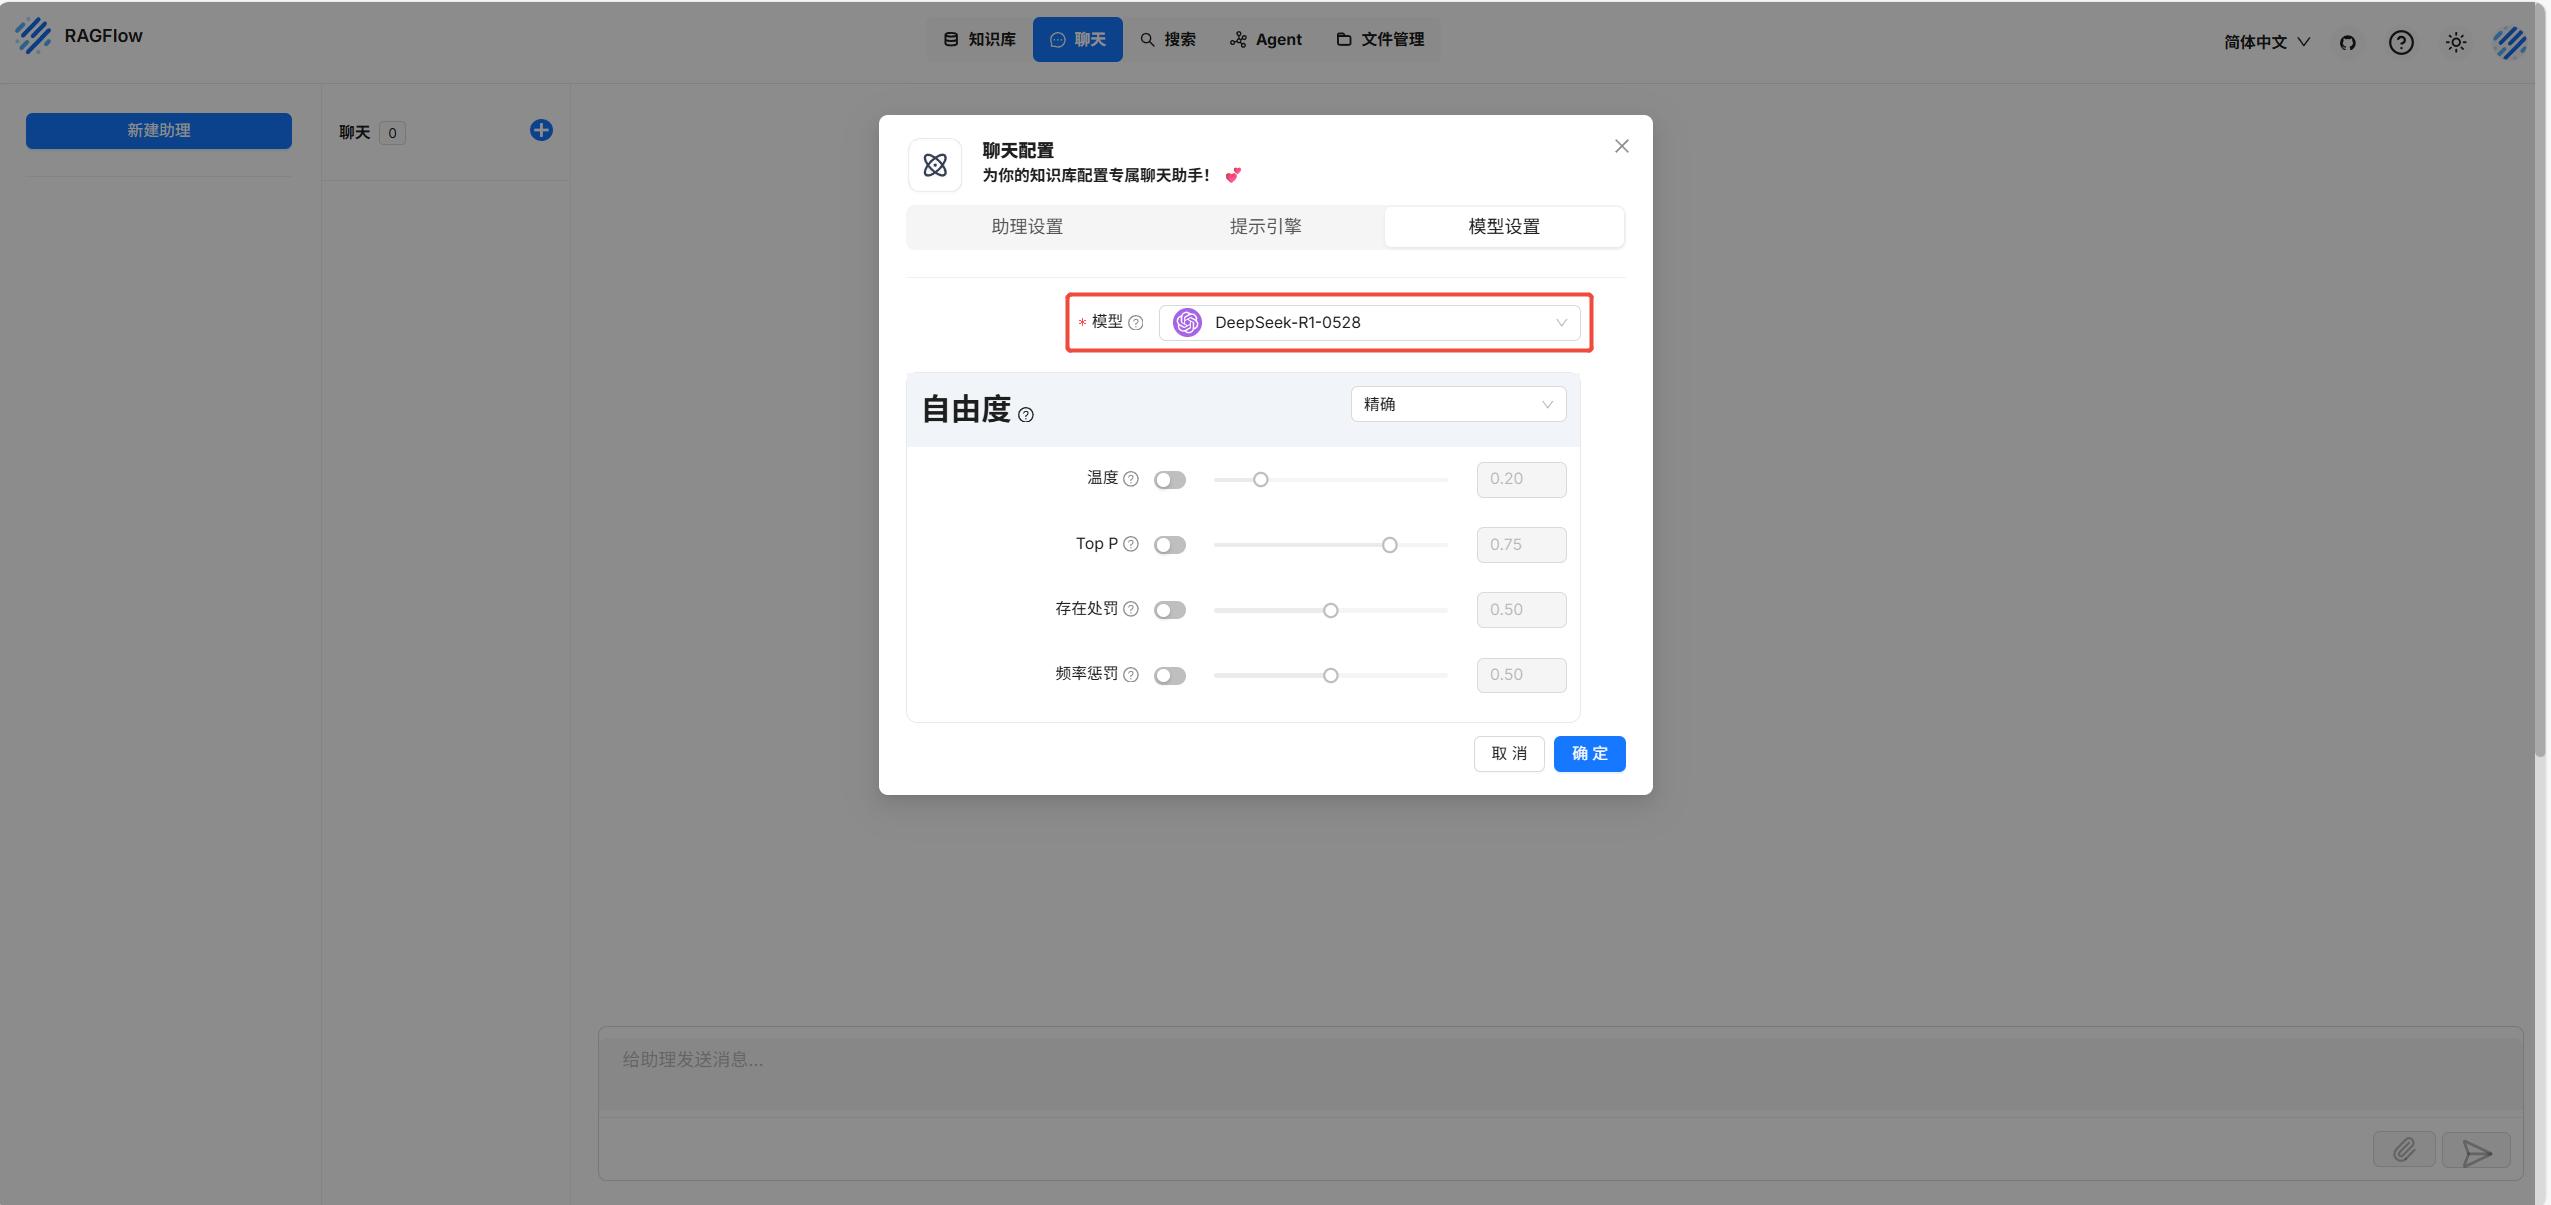The height and width of the screenshot is (1205, 2551).
Task: Click the 新建助理 button
Action: coord(159,130)
